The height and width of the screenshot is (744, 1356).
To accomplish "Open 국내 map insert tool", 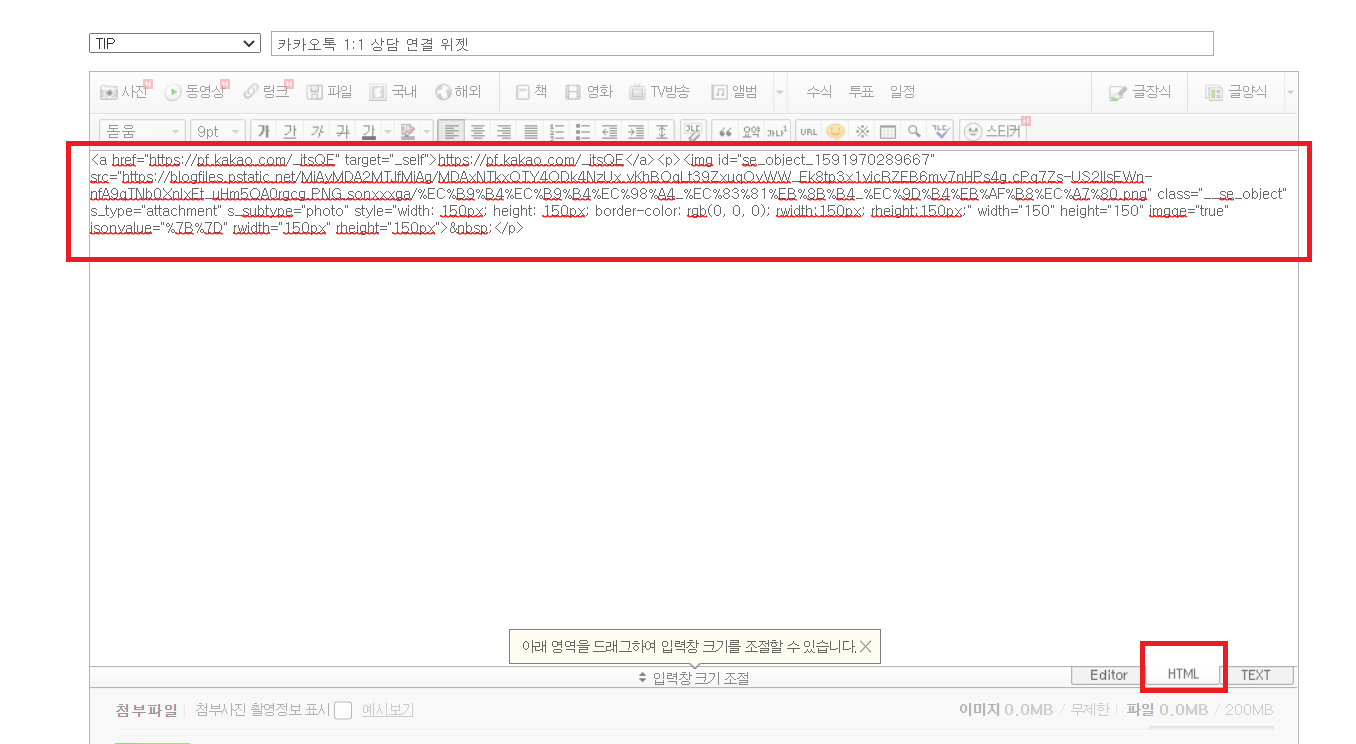I will [393, 92].
